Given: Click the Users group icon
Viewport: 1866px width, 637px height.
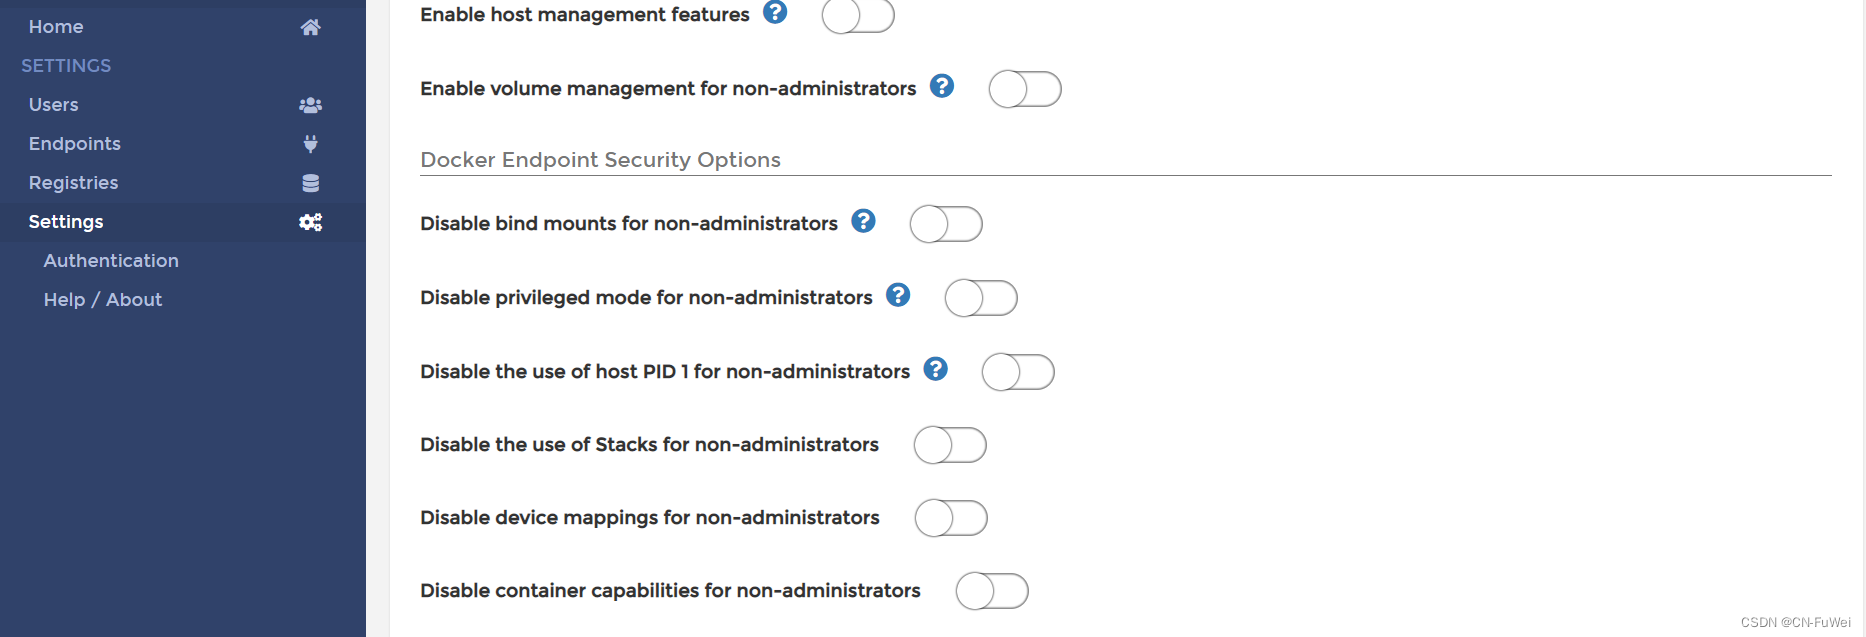Looking at the screenshot, I should click(x=311, y=105).
